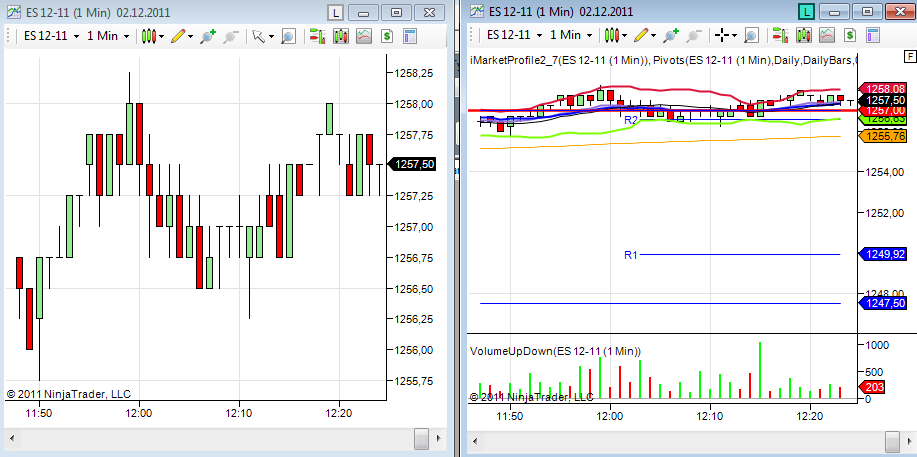Maximize the left chart window
Image resolution: width=917 pixels, height=457 pixels.
point(396,12)
